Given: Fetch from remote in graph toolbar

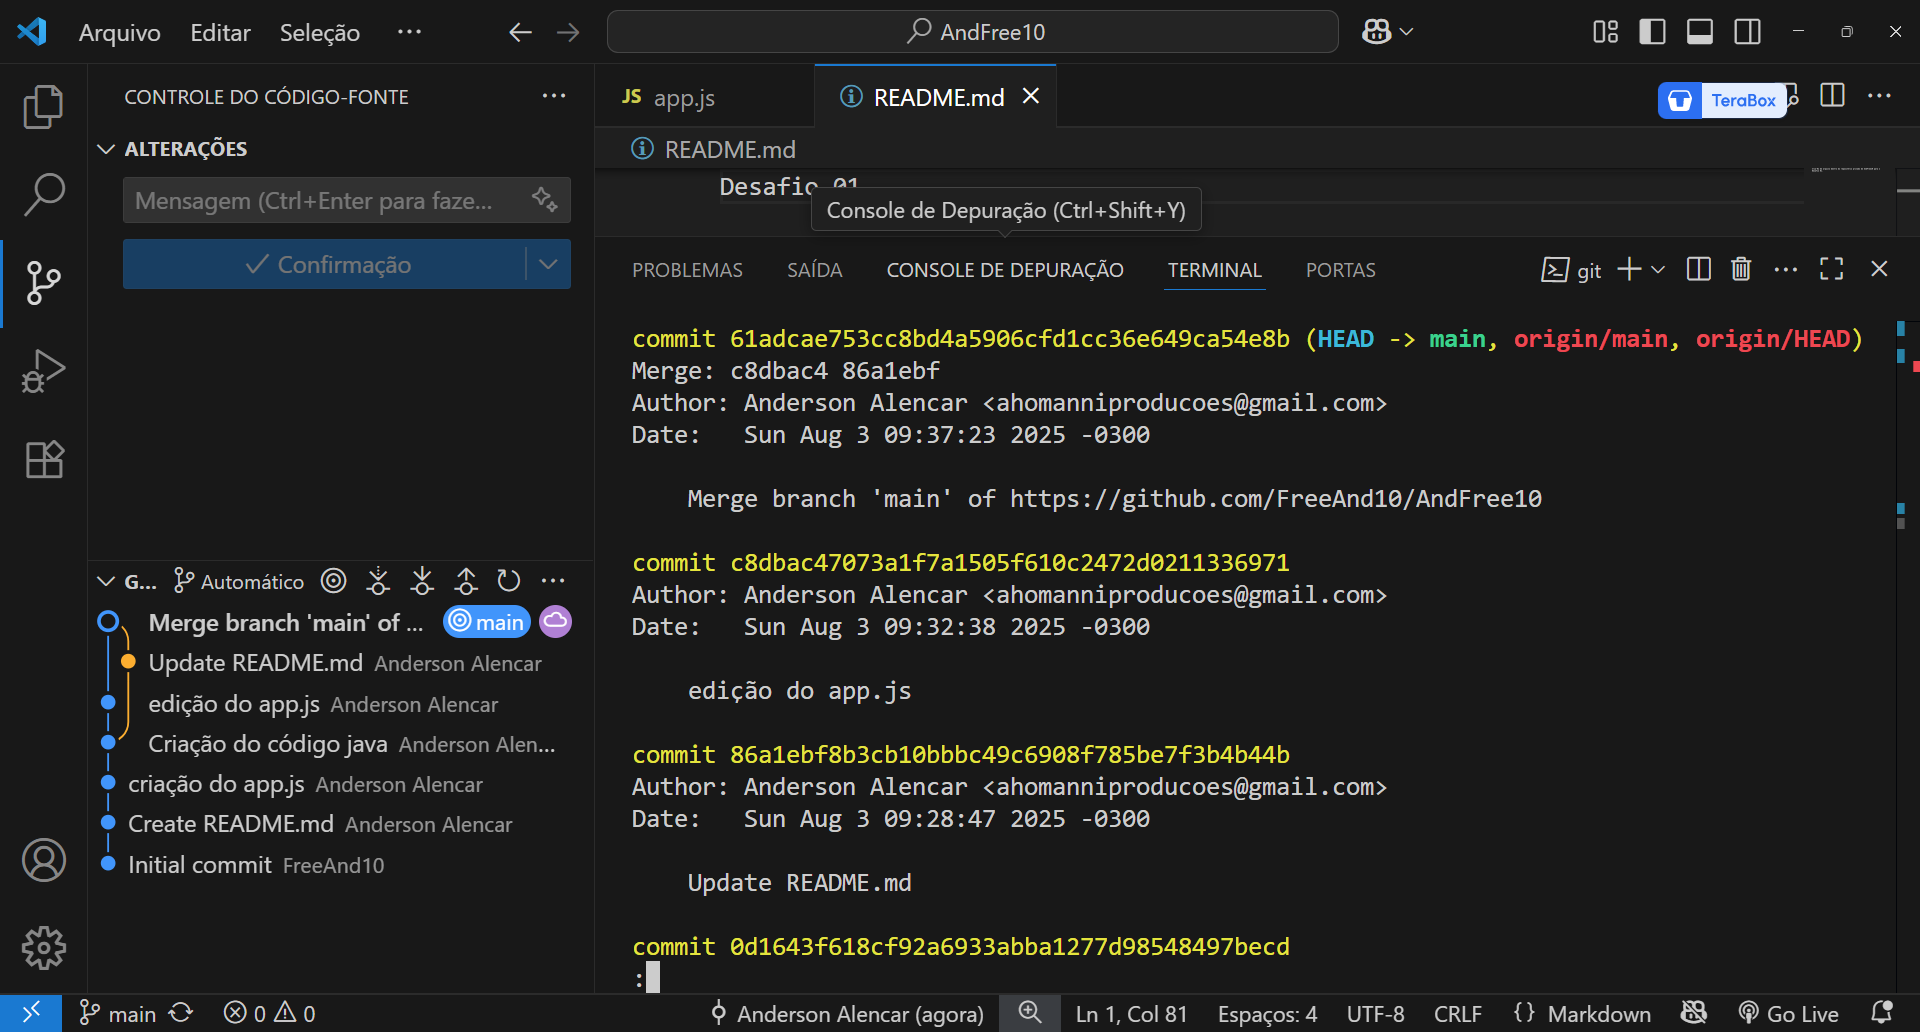Looking at the screenshot, I should 378,581.
